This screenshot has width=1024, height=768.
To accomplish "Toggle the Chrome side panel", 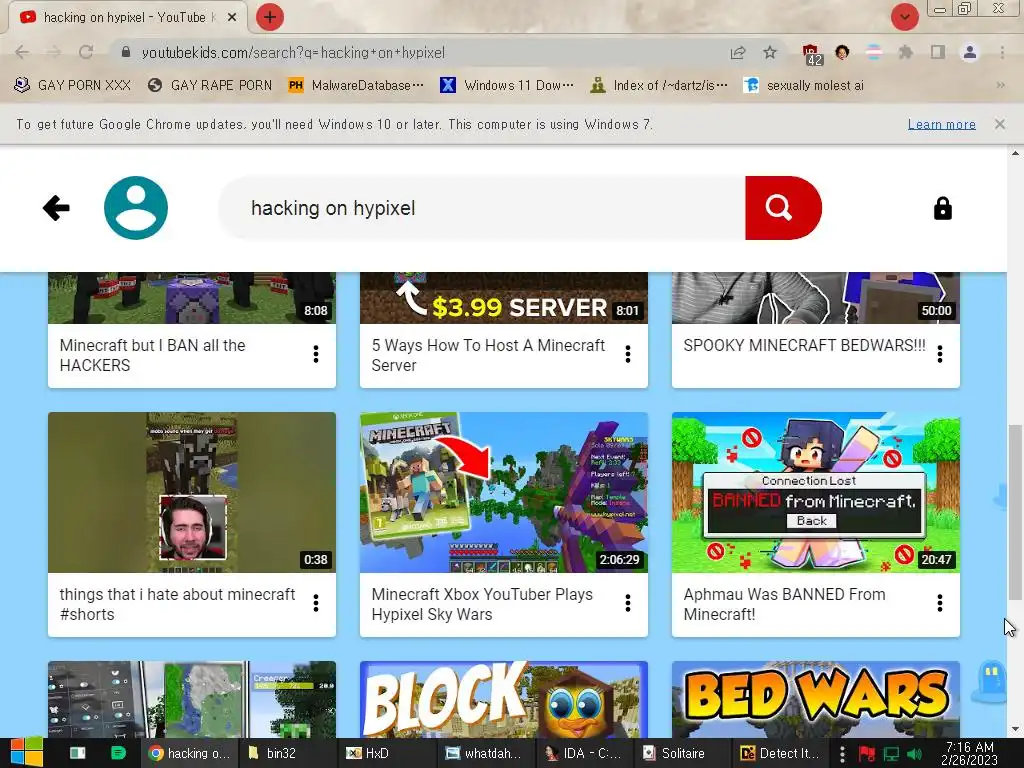I will click(938, 52).
